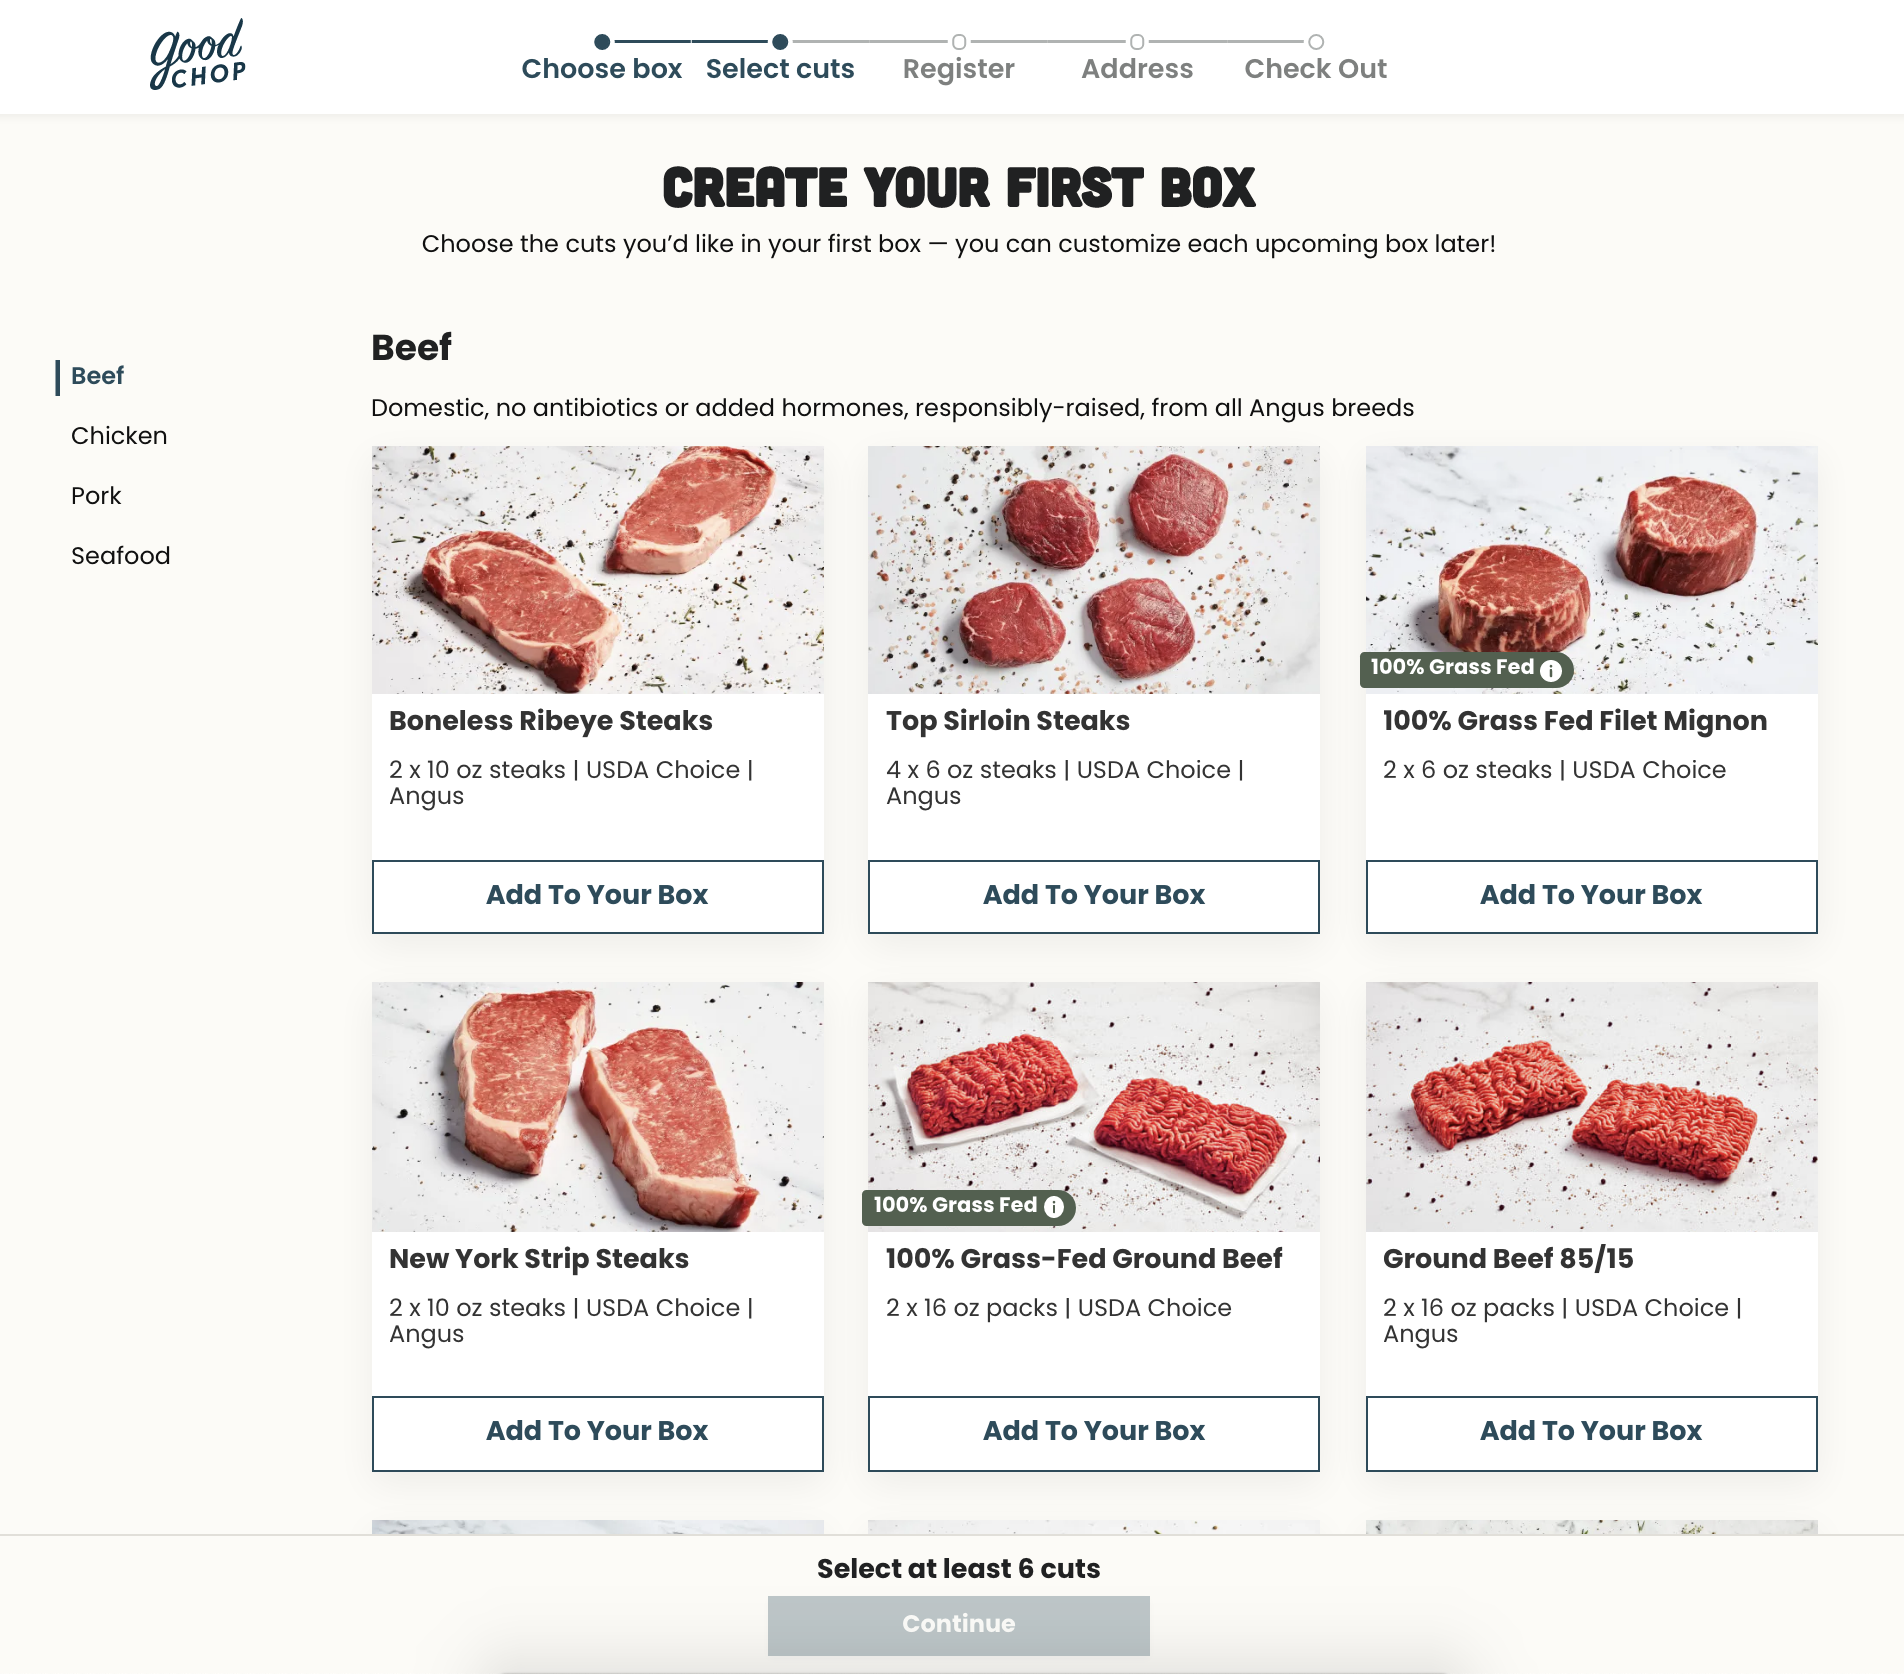Select Pork in the category sidebar
This screenshot has height=1674, width=1904.
coord(96,496)
